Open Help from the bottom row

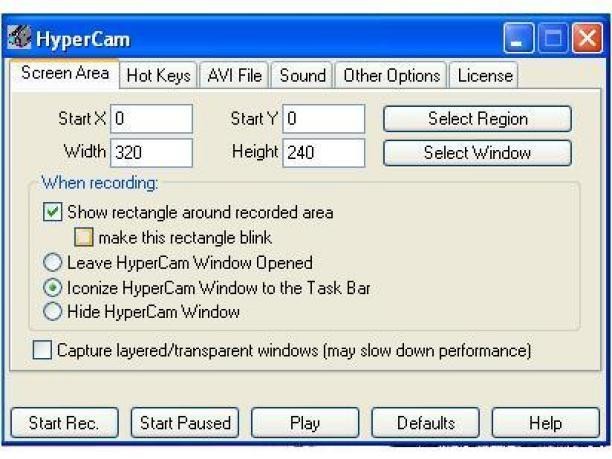[x=546, y=423]
